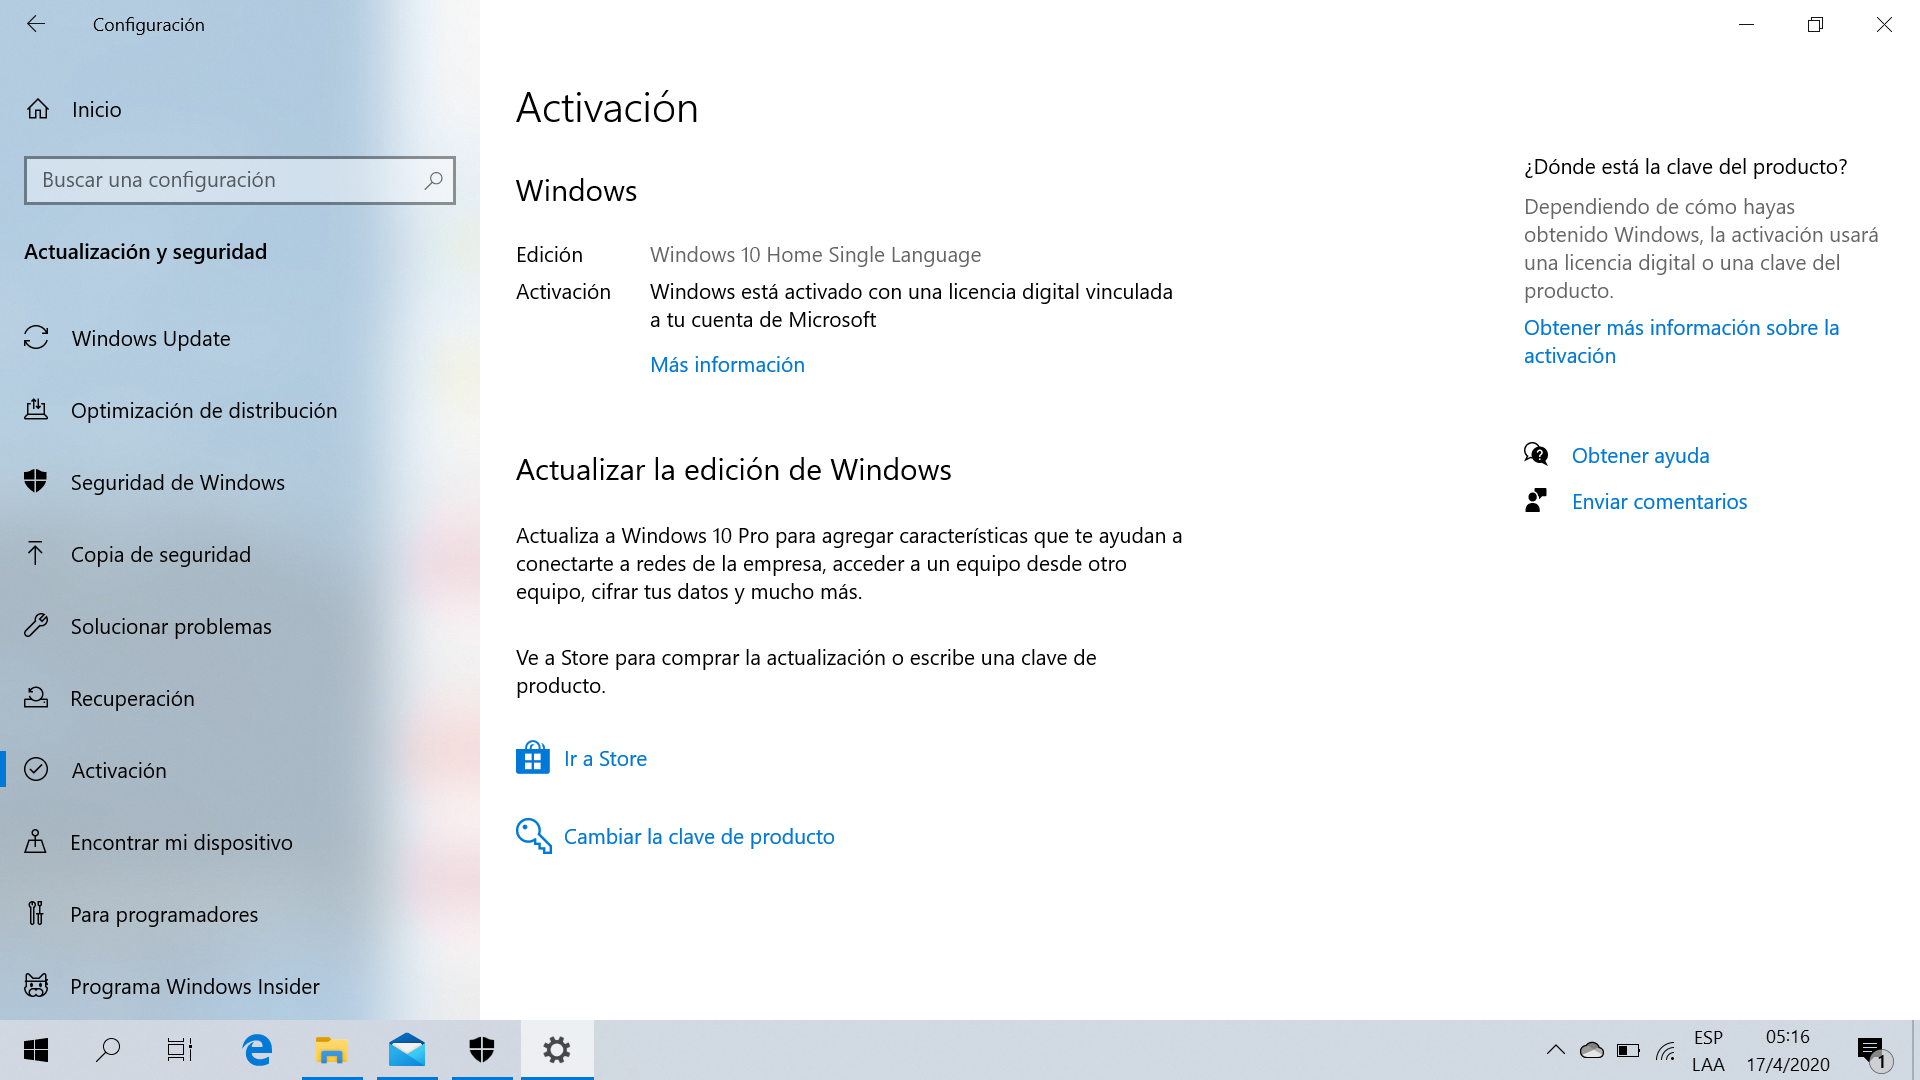Focus the Buscar una configuración field
This screenshot has height=1080, width=1920.
pyautogui.click(x=225, y=180)
